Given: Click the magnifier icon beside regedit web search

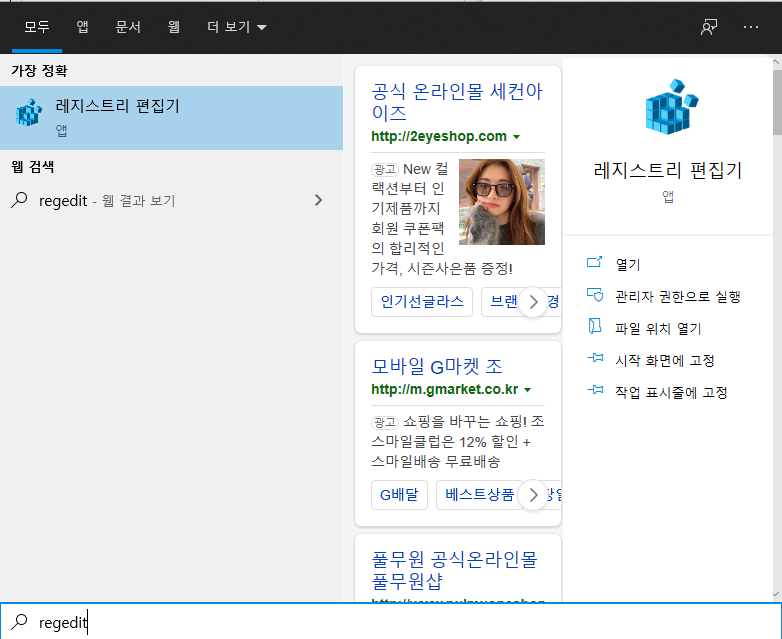Looking at the screenshot, I should (19, 200).
